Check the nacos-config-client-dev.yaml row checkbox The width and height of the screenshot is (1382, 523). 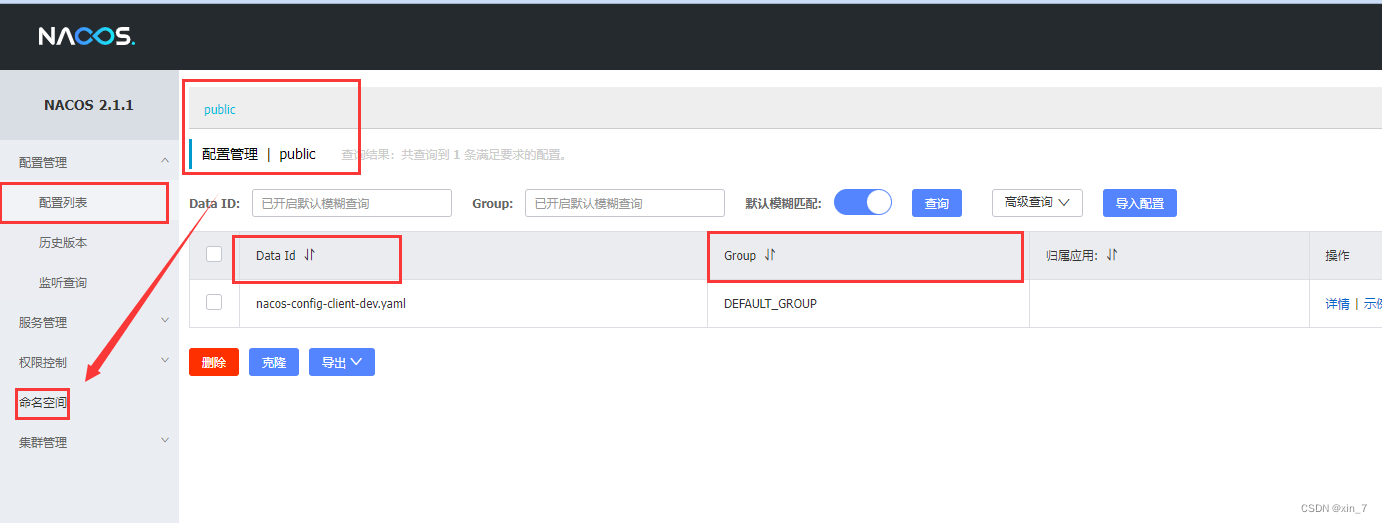(214, 302)
